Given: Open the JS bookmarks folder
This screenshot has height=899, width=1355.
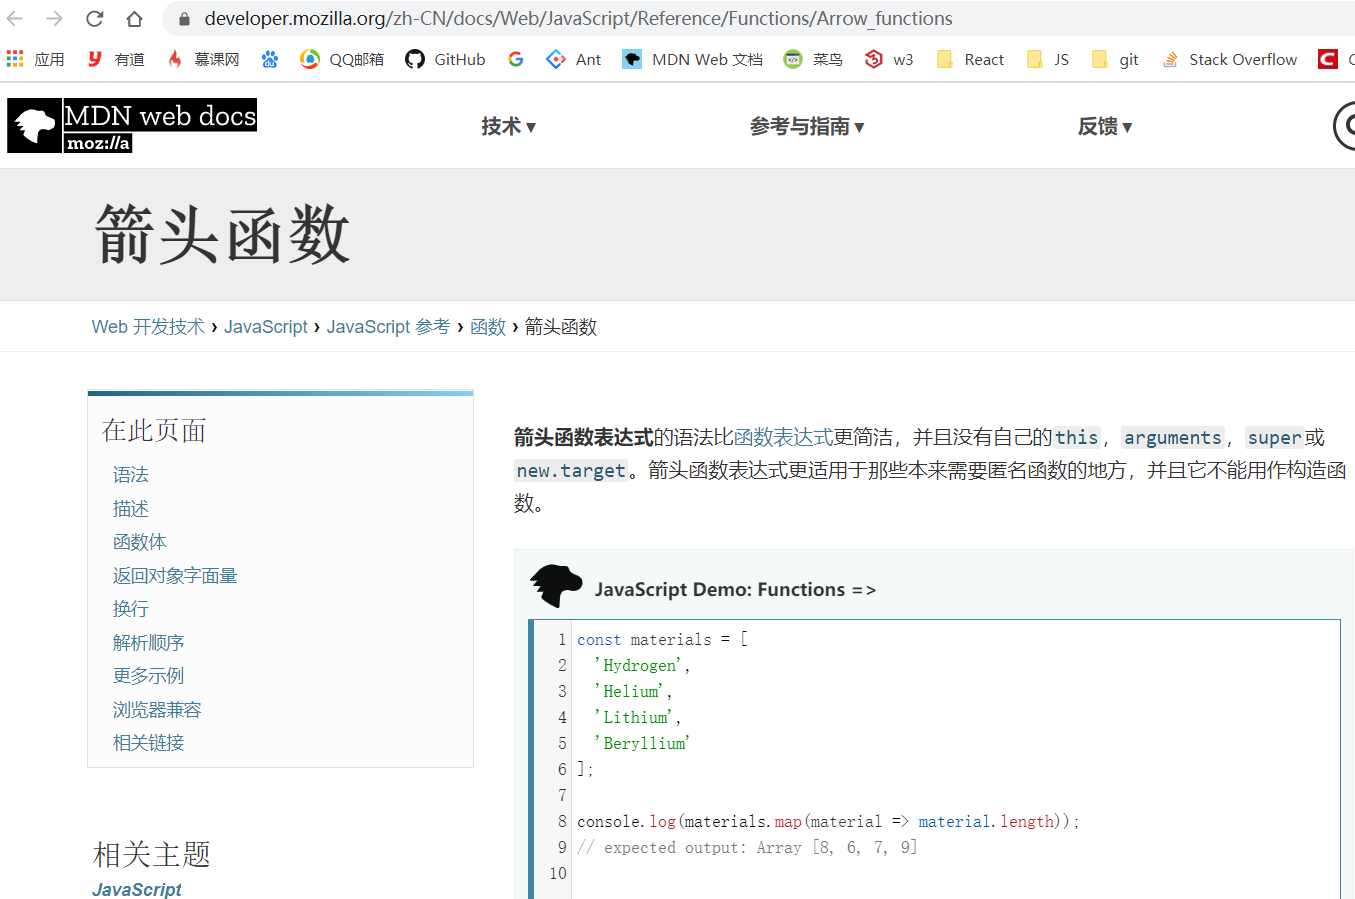Looking at the screenshot, I should tap(1047, 59).
